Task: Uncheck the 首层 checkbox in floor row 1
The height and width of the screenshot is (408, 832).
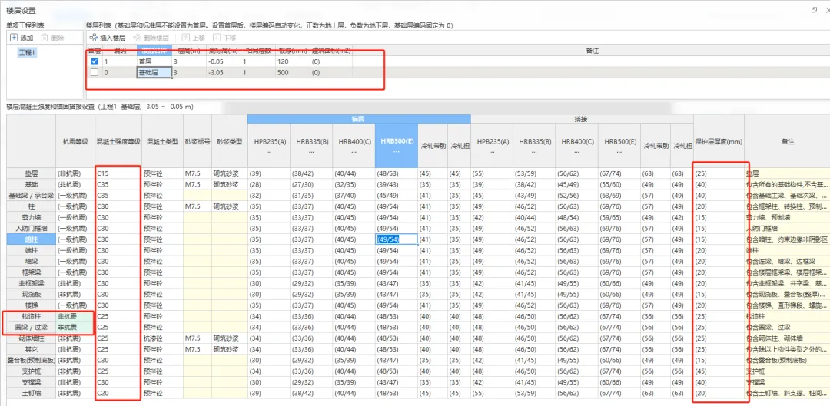Action: pos(94,61)
